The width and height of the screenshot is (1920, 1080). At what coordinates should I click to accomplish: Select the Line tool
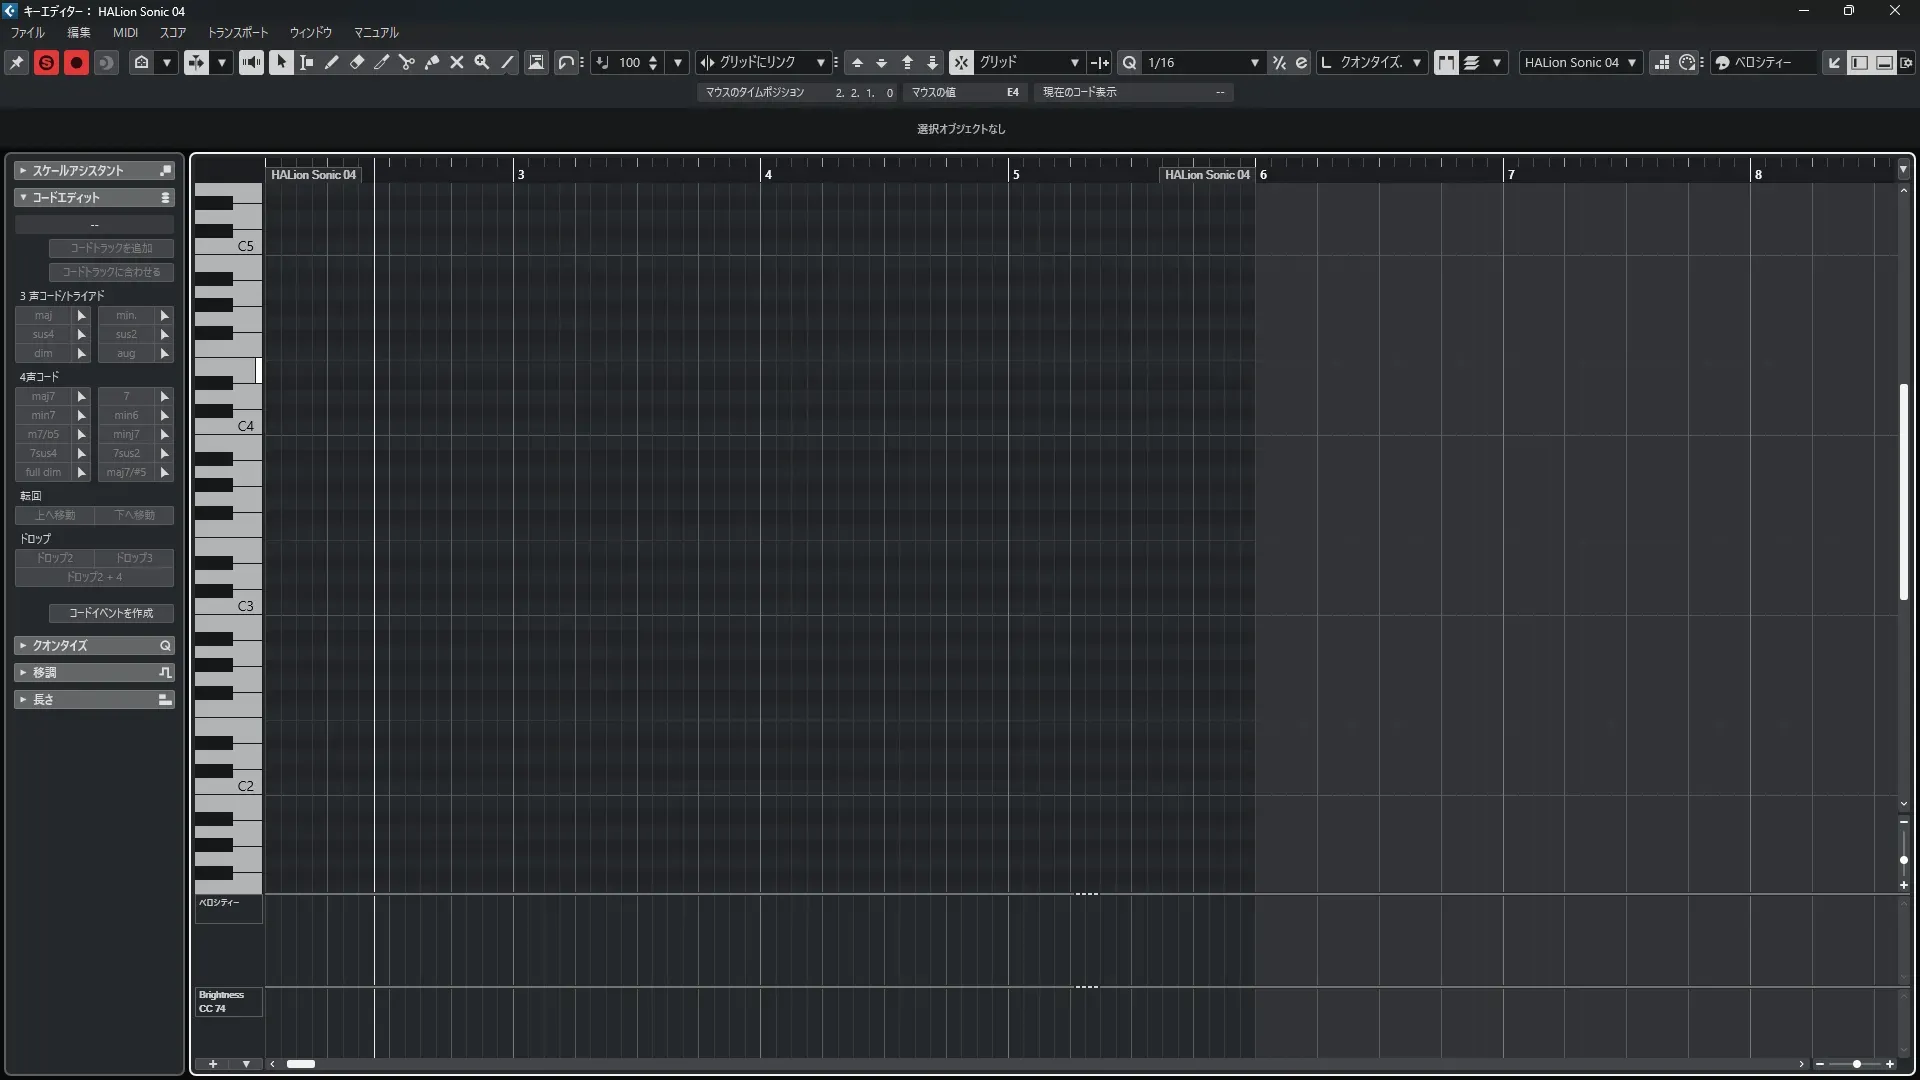pos(507,62)
